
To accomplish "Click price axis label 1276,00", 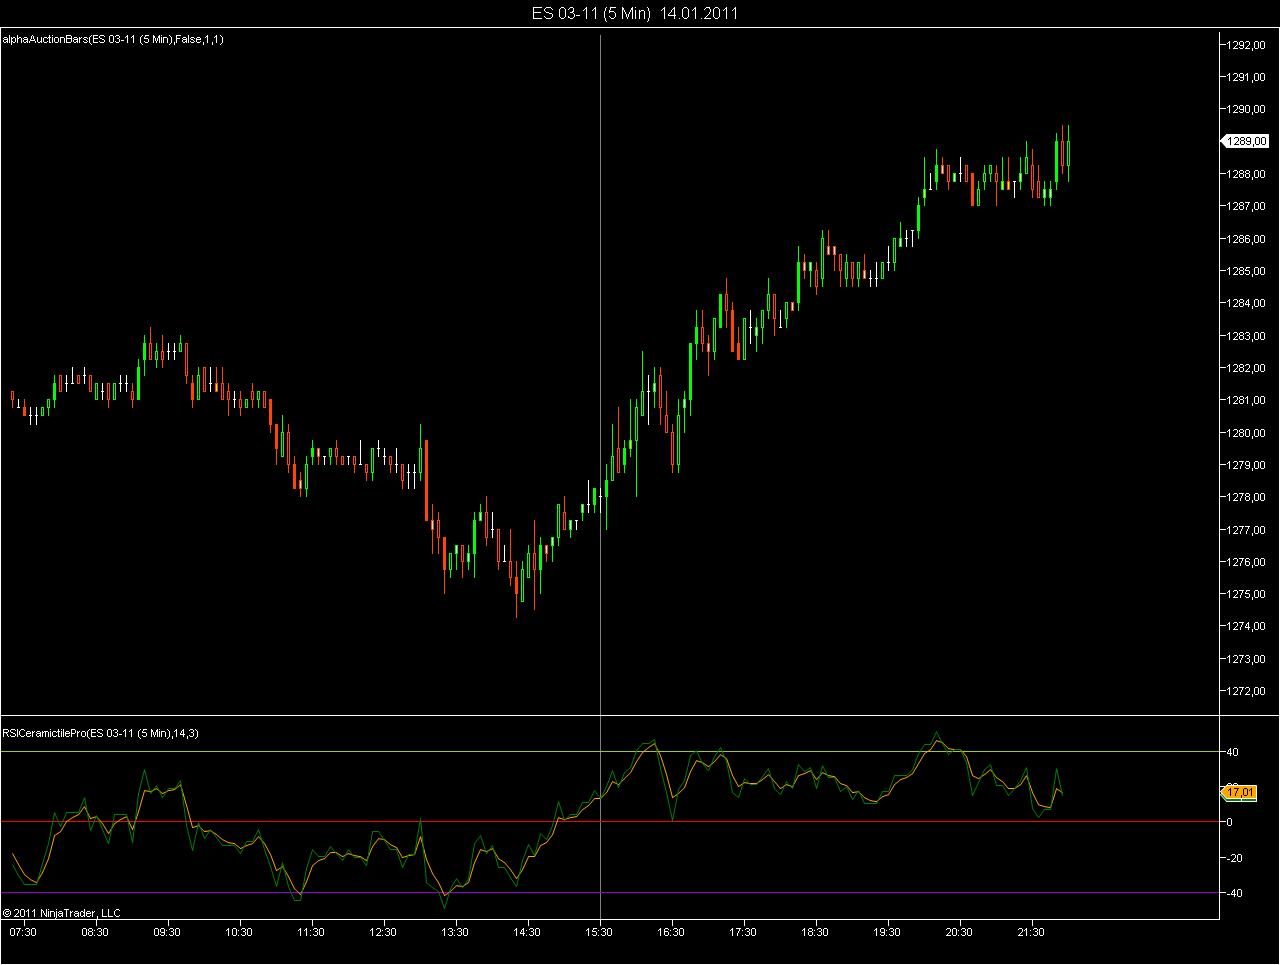I will click(1248, 563).
